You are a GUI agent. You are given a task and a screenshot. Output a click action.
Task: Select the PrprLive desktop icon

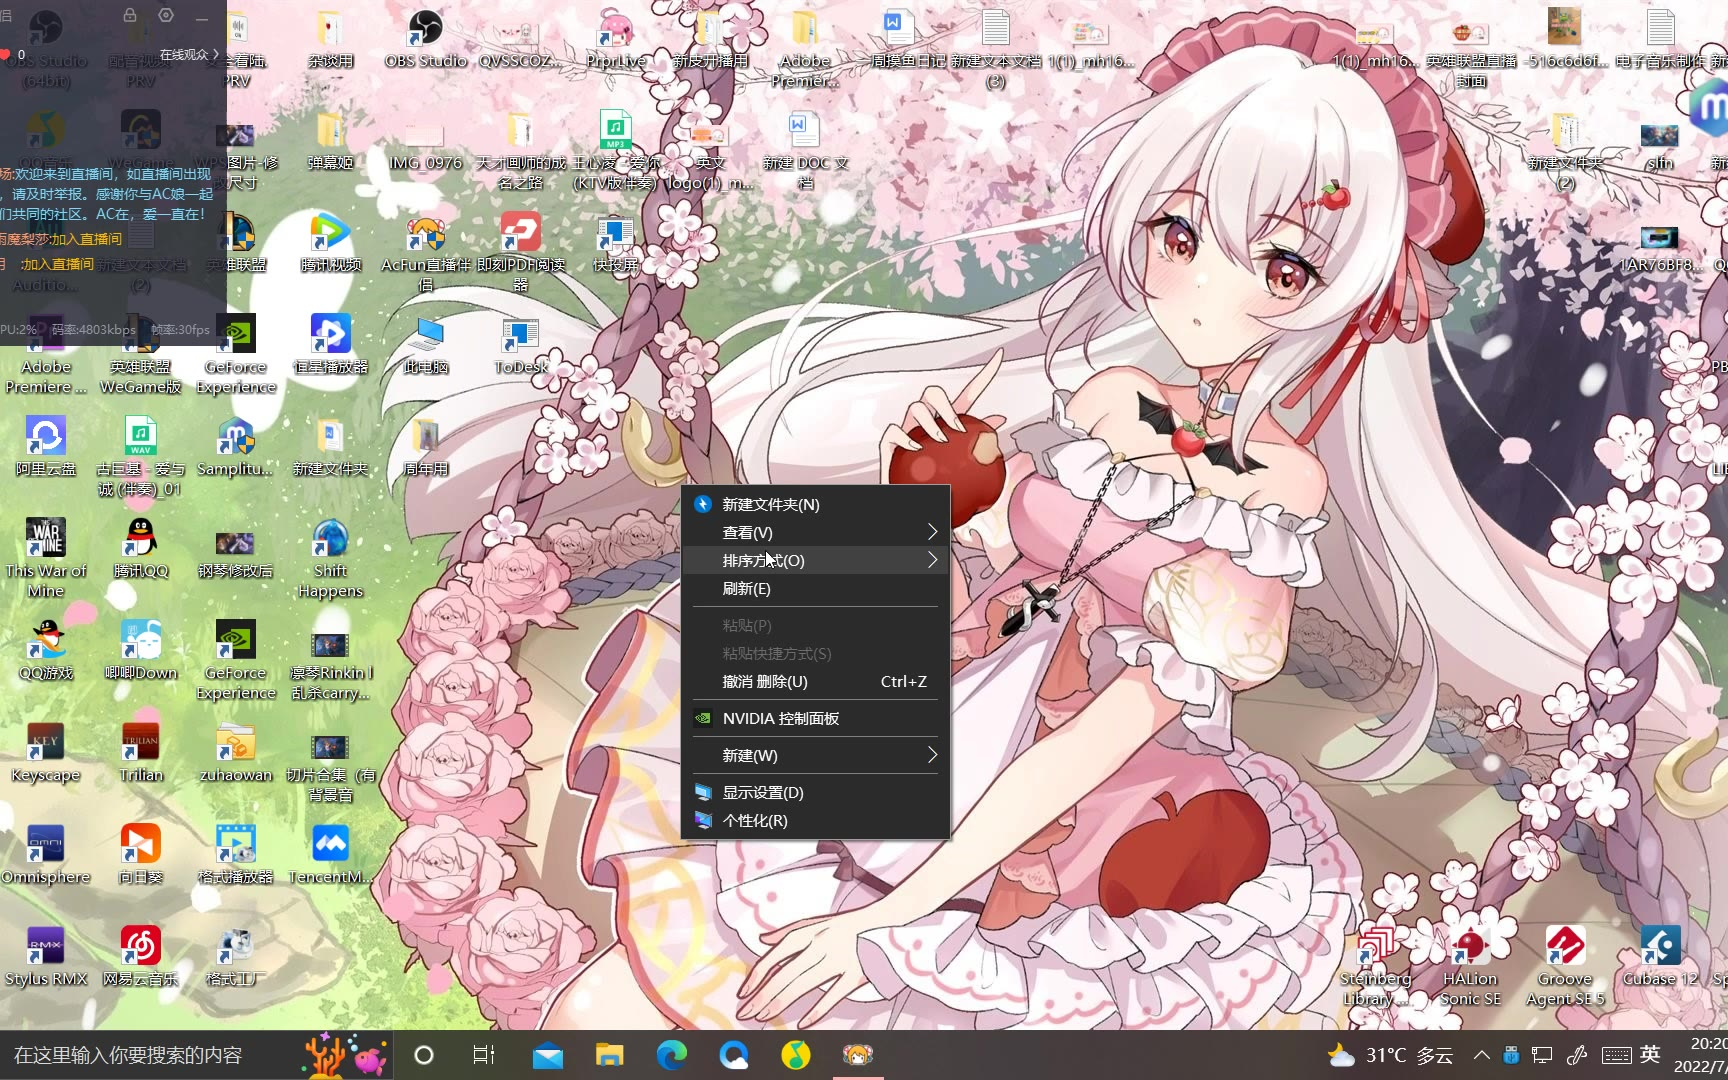(x=616, y=40)
